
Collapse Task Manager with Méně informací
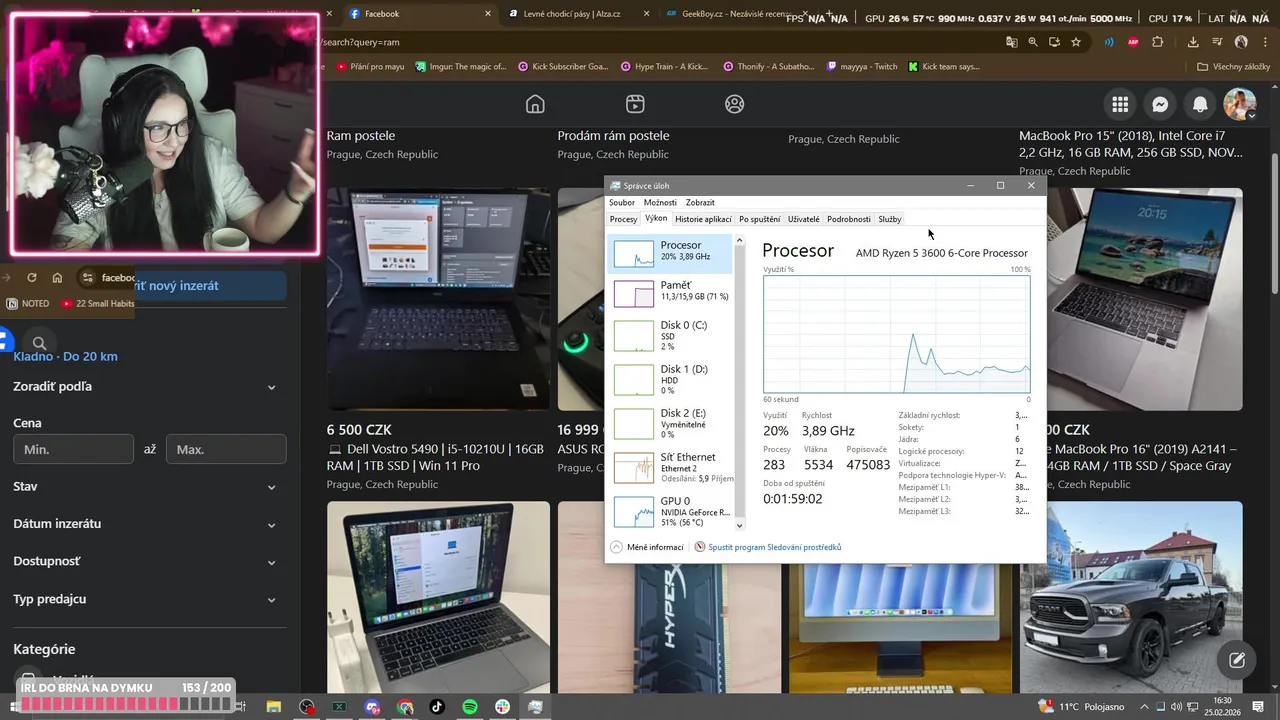click(647, 547)
